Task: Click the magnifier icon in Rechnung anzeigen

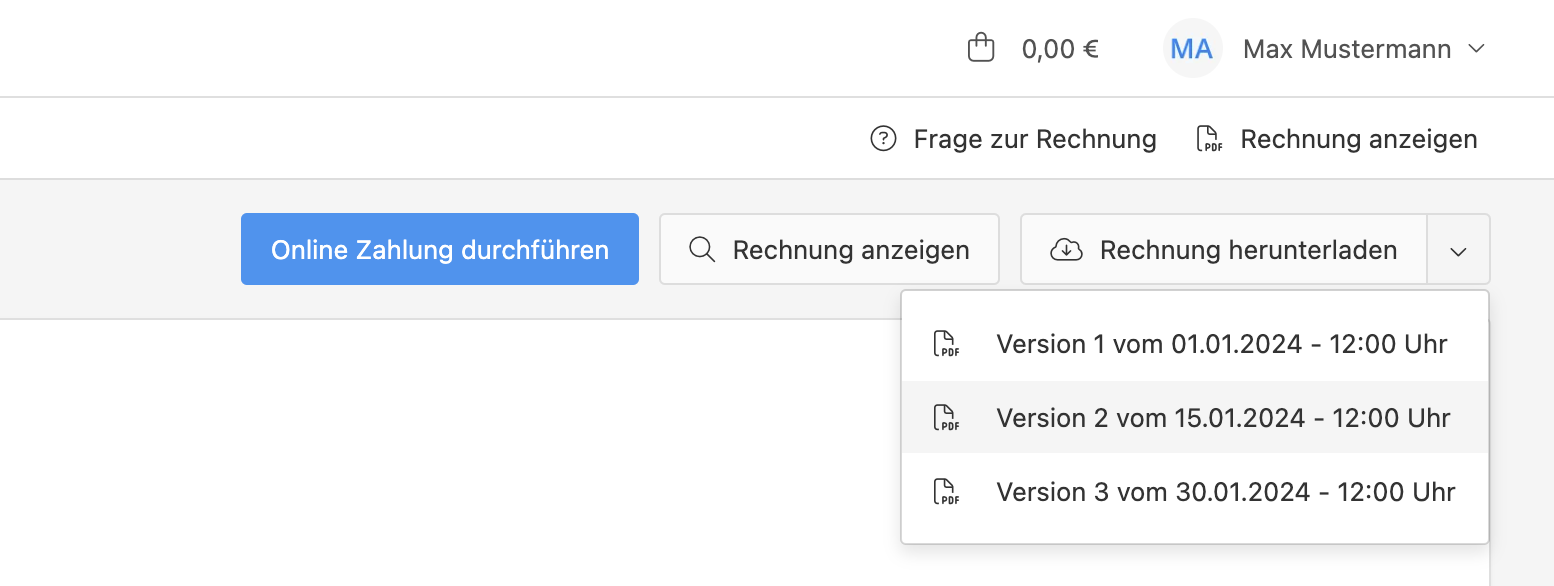Action: point(702,249)
